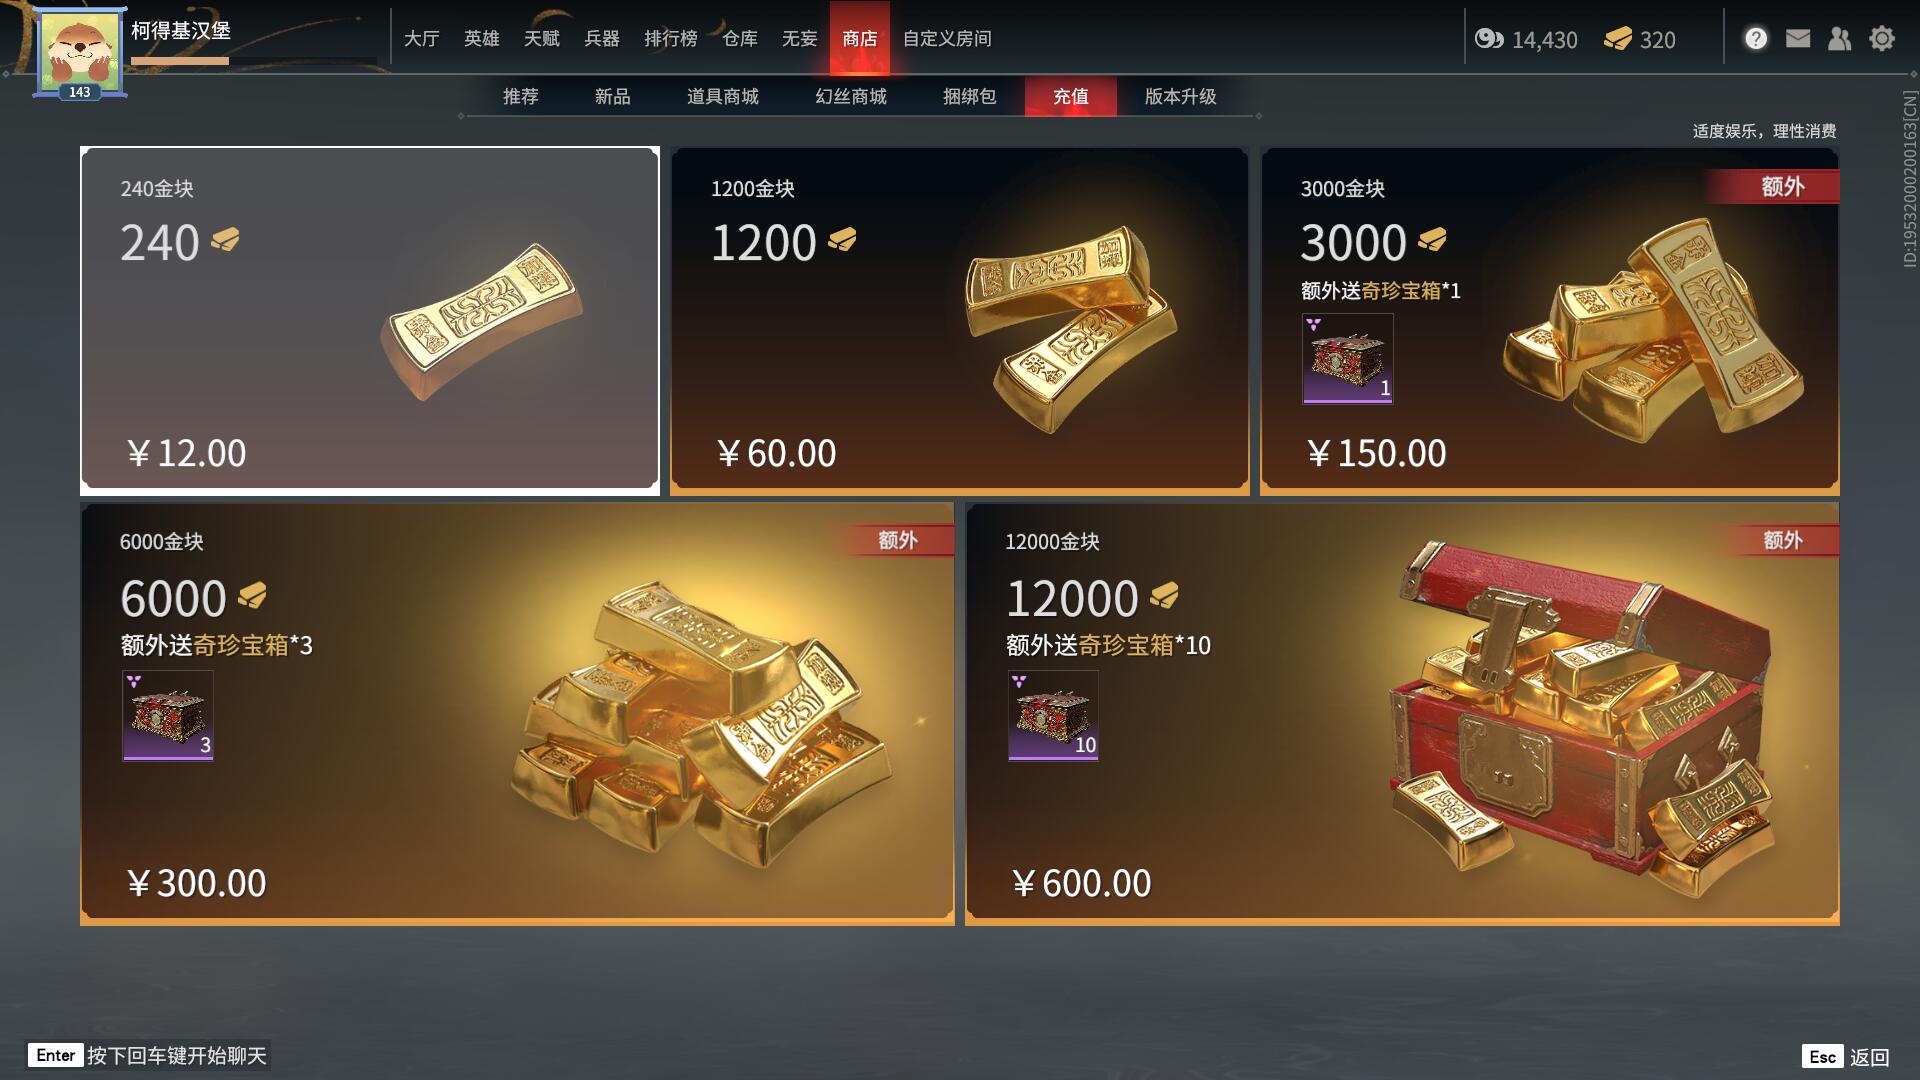Switch to the 英雄 tab

(x=481, y=38)
